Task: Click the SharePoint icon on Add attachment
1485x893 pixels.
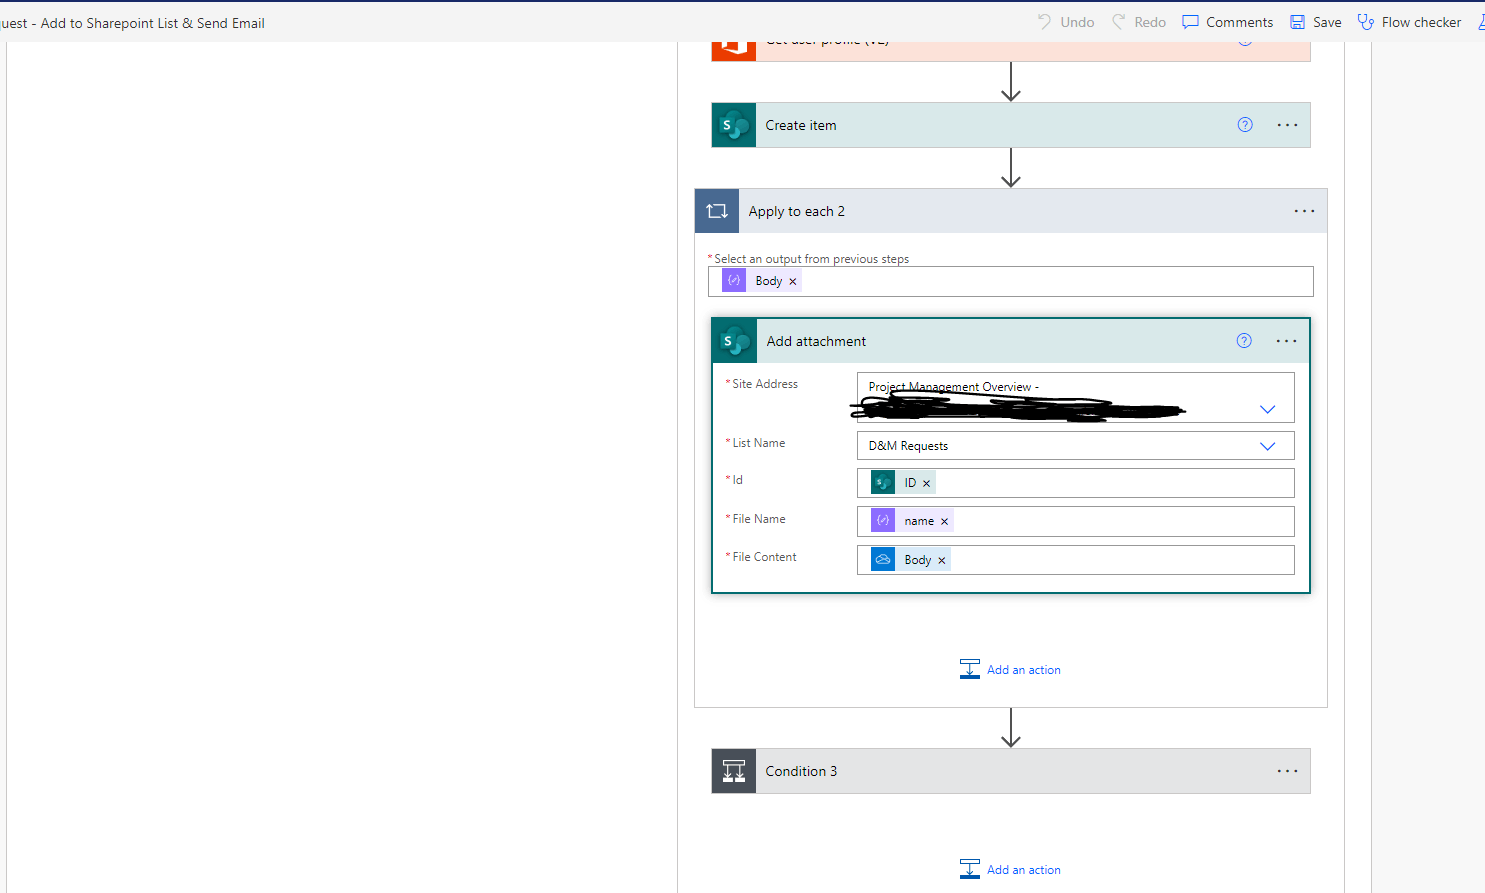Action: [x=735, y=341]
